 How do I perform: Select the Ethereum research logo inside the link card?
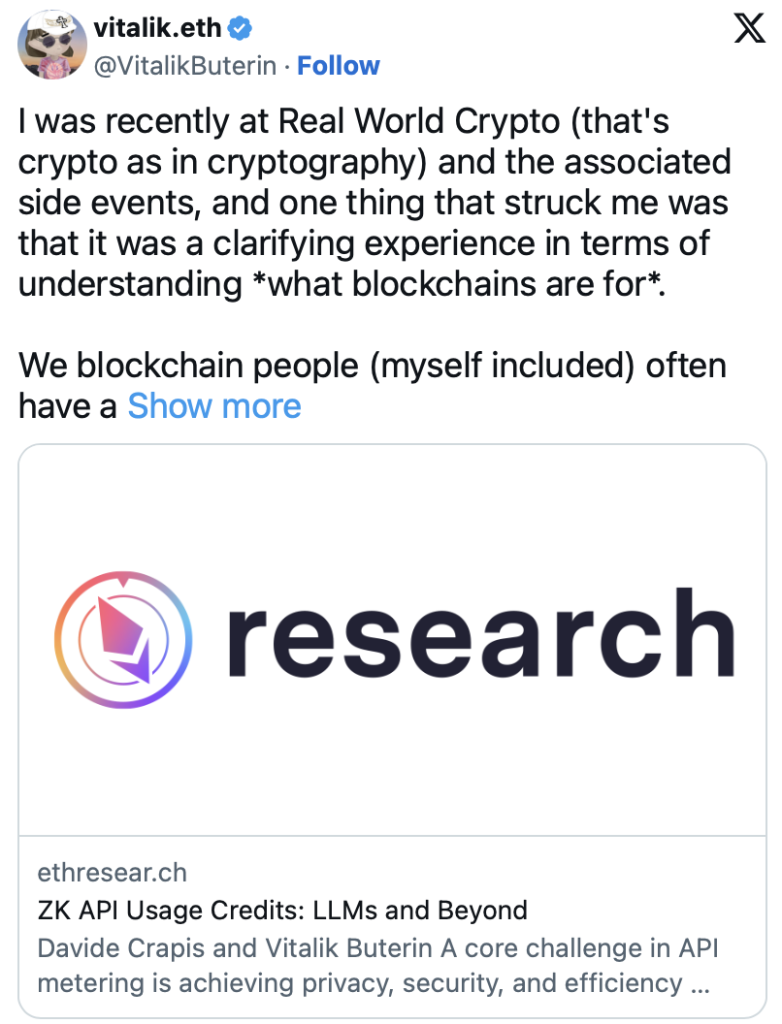click(x=125, y=638)
